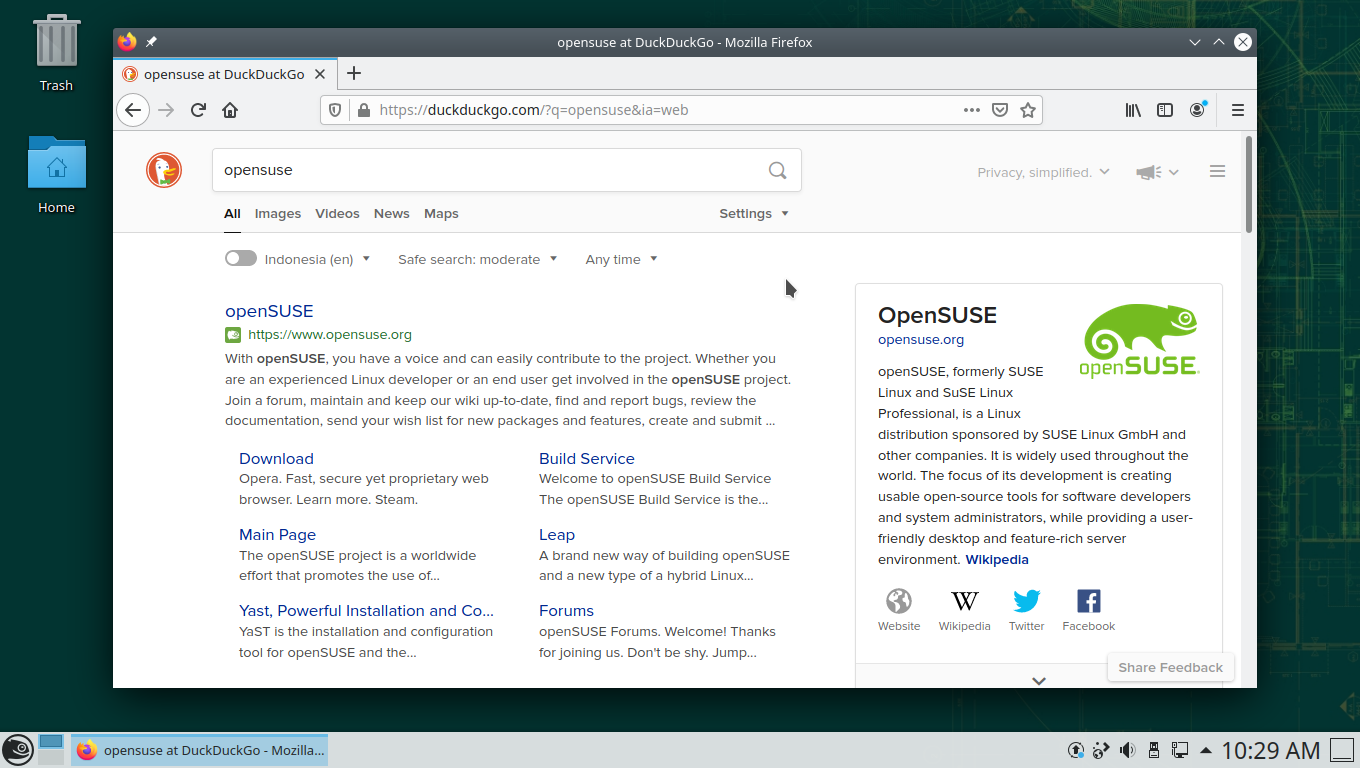Open the Firefox application menu

[1237, 110]
